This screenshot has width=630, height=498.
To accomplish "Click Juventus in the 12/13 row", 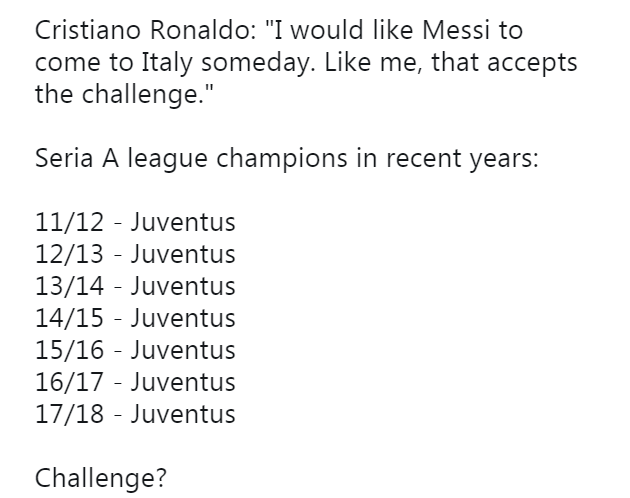I will [x=182, y=254].
